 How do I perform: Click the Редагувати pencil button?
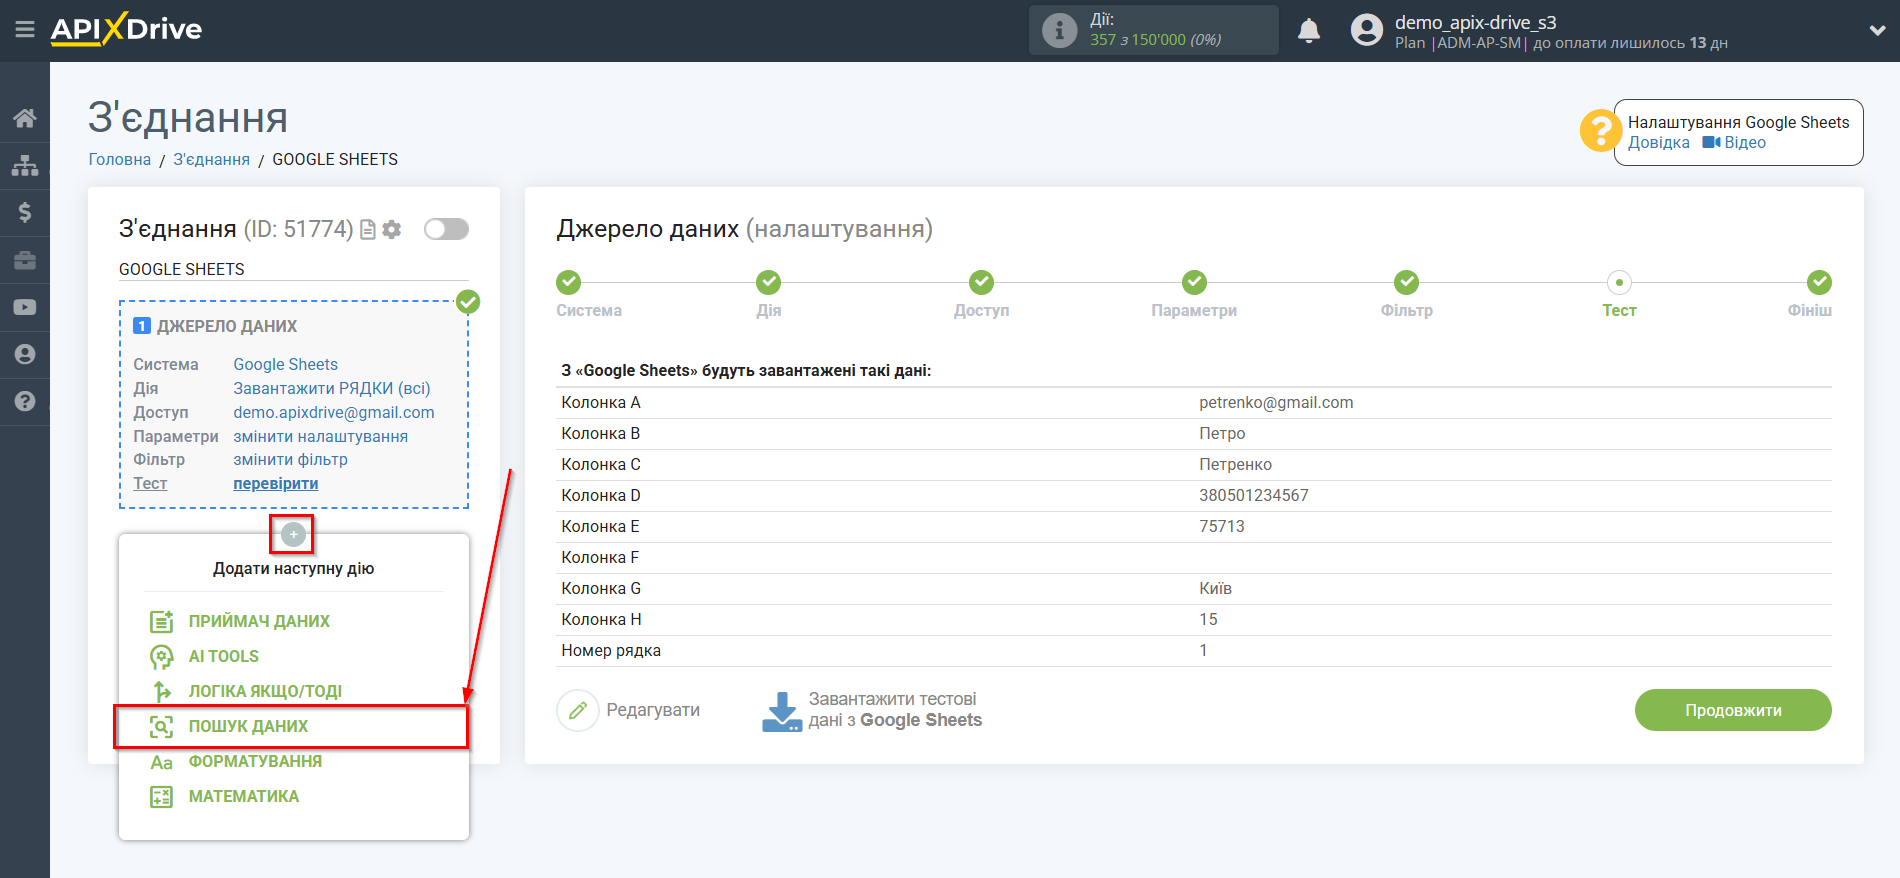tap(630, 710)
